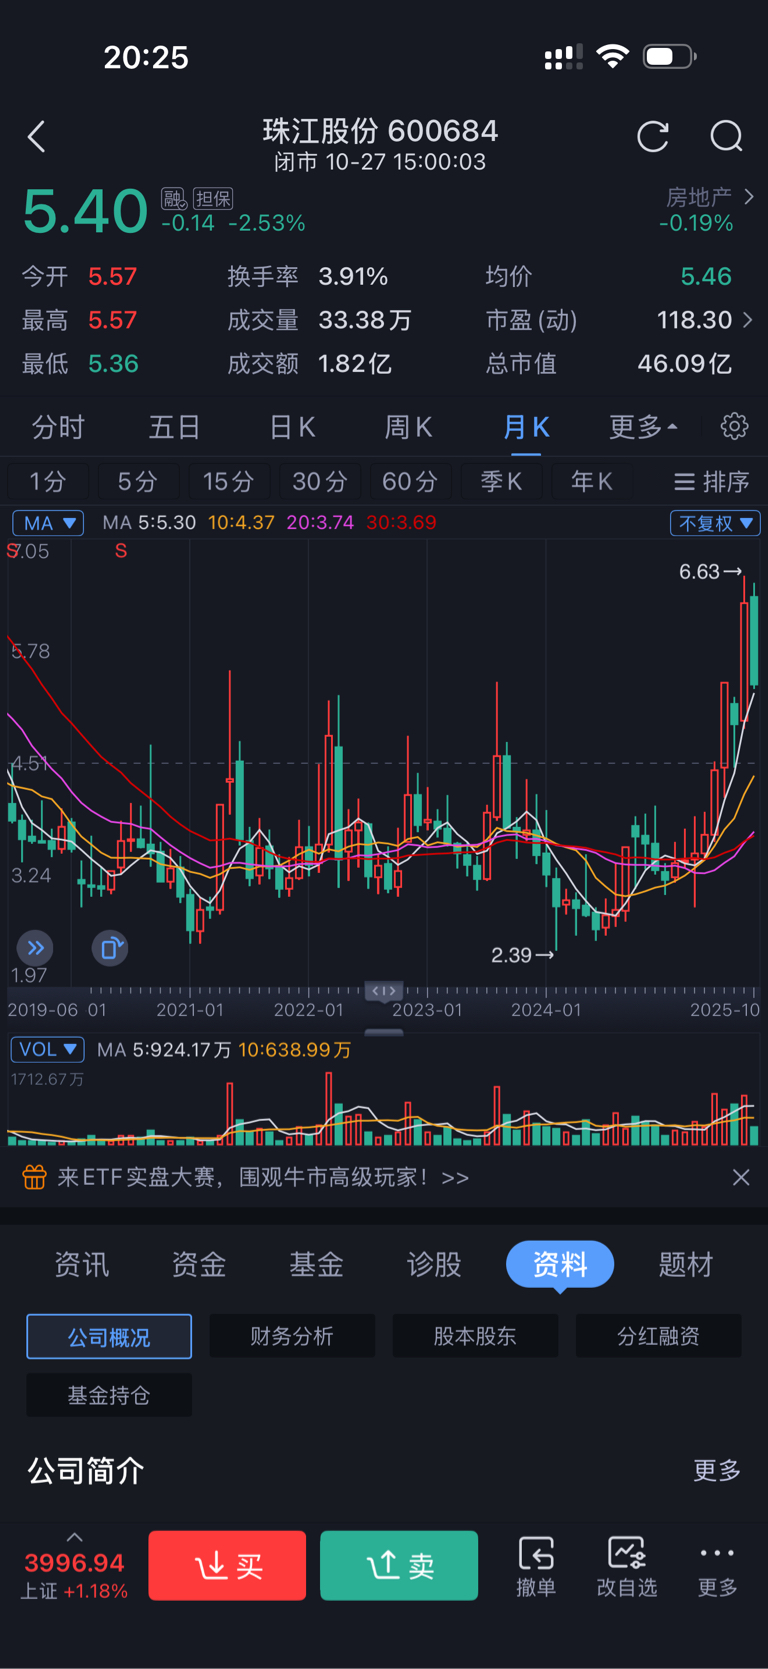Tap the green 卖 sell button
768x1669 pixels.
399,1566
